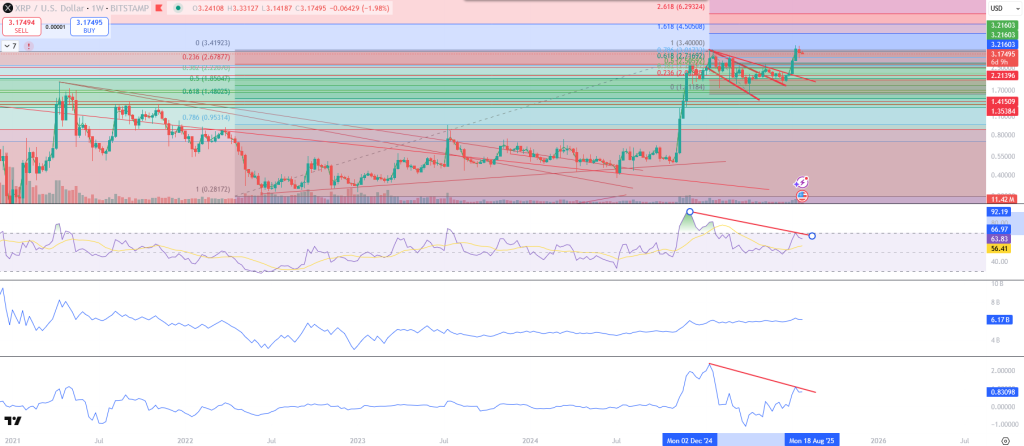The height and width of the screenshot is (446, 1024).
Task: Click the yellow 56.41 RSI average label
Action: click(998, 248)
